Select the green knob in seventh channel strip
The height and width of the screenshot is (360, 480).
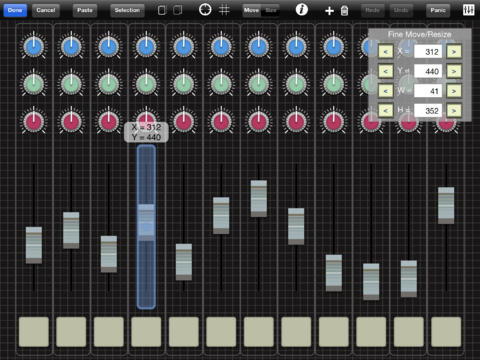point(259,83)
